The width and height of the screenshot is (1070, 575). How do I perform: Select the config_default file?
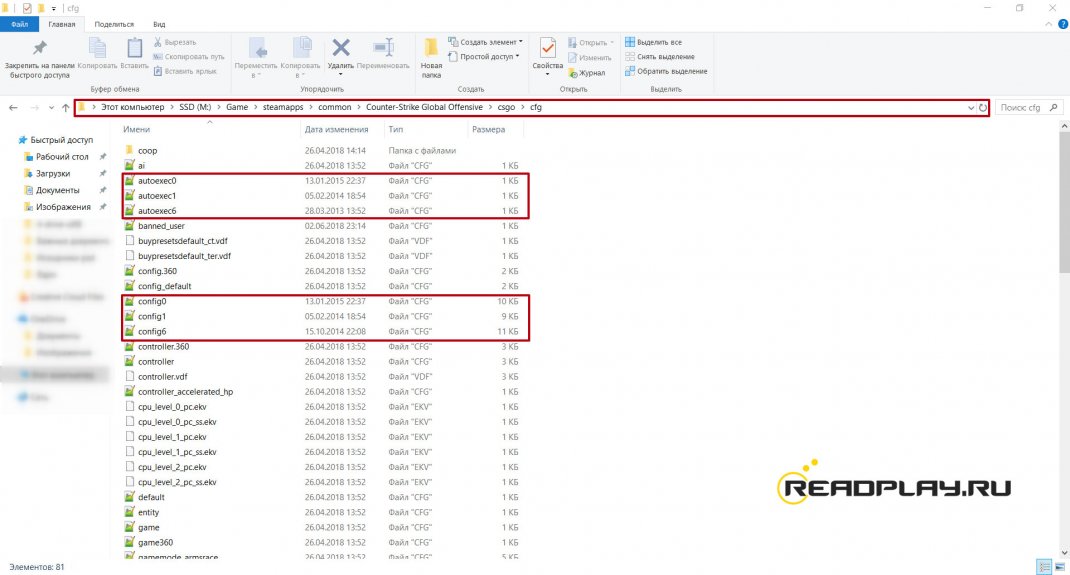point(164,286)
